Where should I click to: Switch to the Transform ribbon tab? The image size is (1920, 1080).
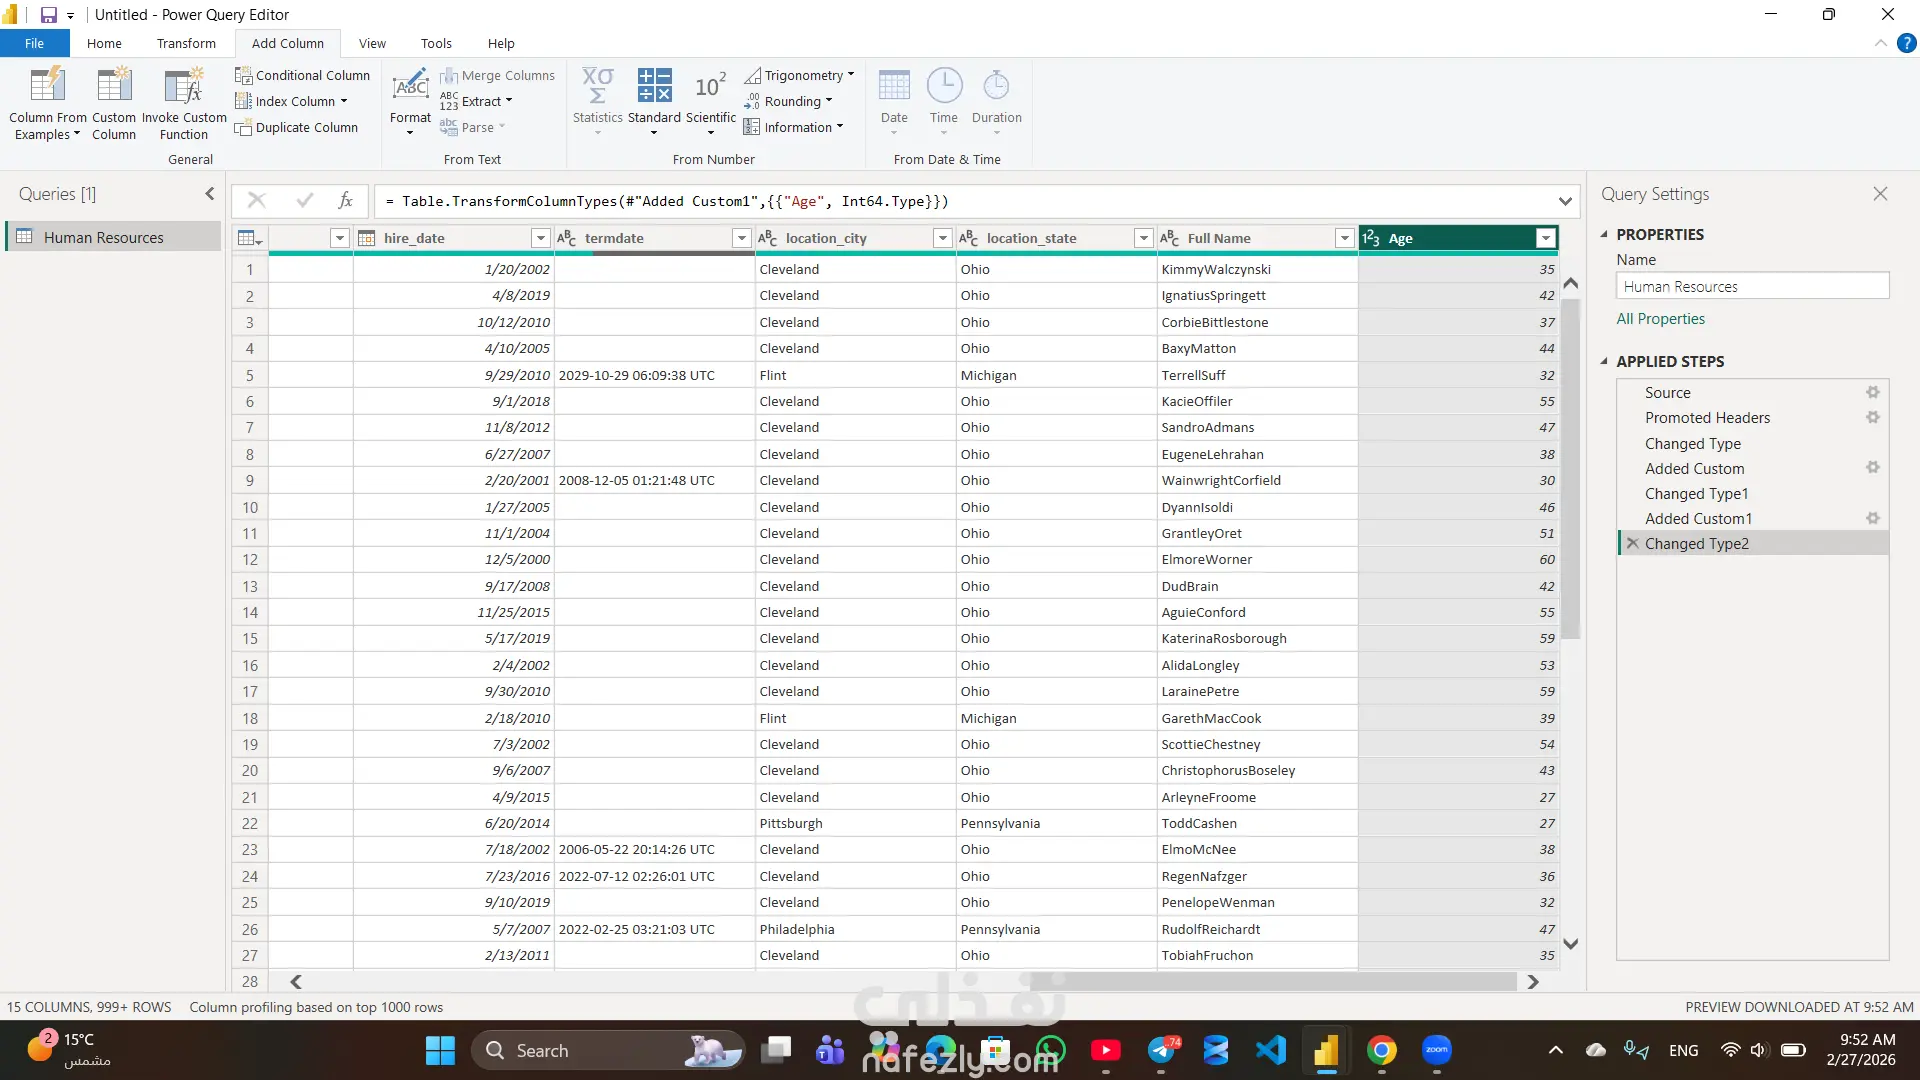click(x=186, y=43)
